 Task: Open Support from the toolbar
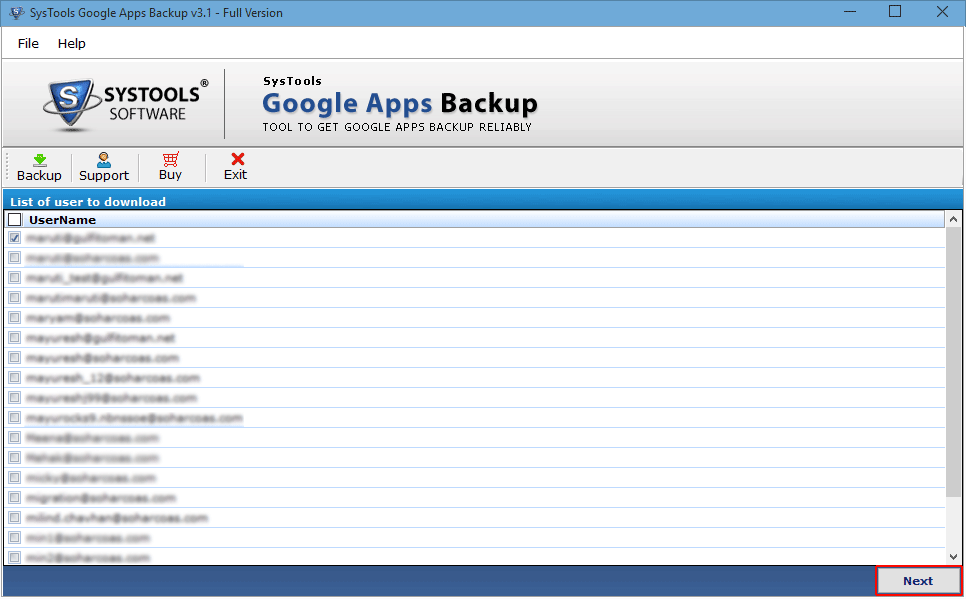click(104, 168)
